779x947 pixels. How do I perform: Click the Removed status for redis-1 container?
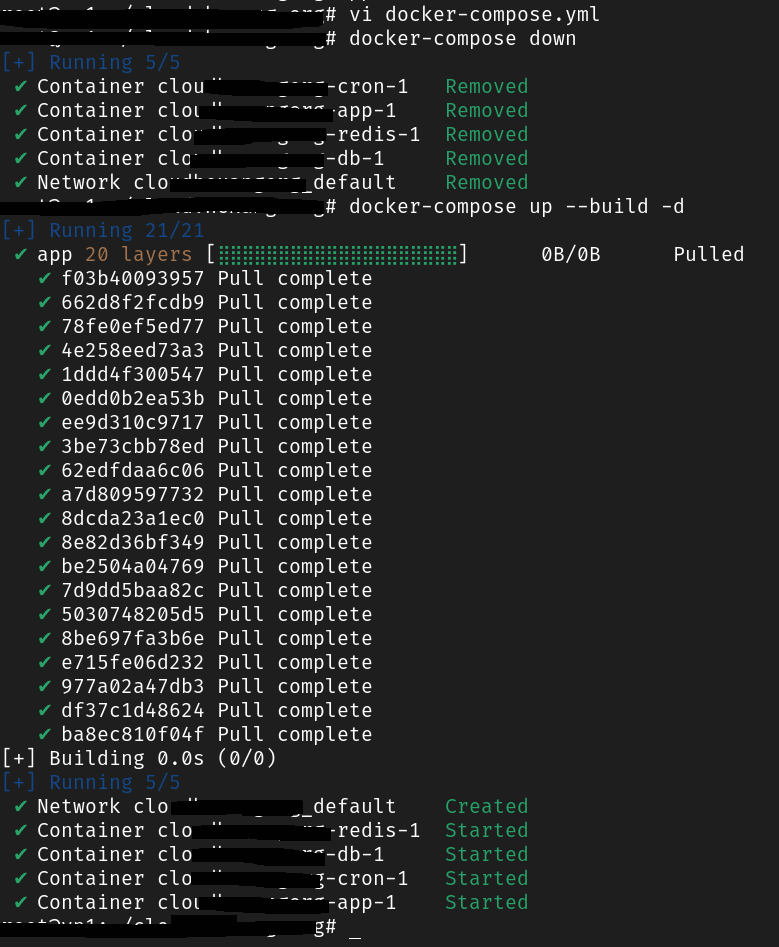click(487, 134)
